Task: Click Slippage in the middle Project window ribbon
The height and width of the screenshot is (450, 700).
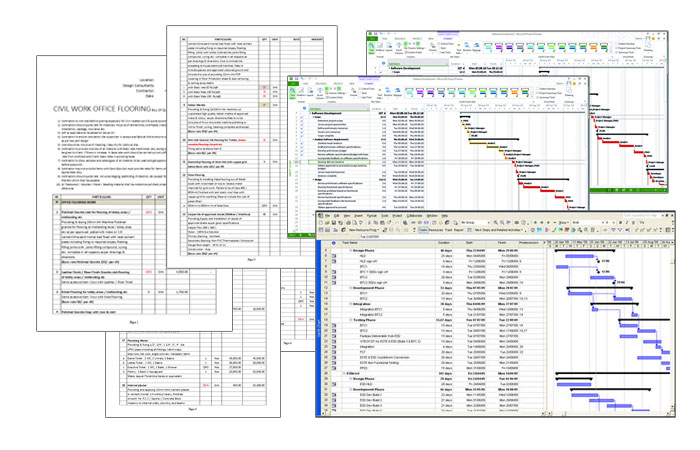Action: coord(397,93)
